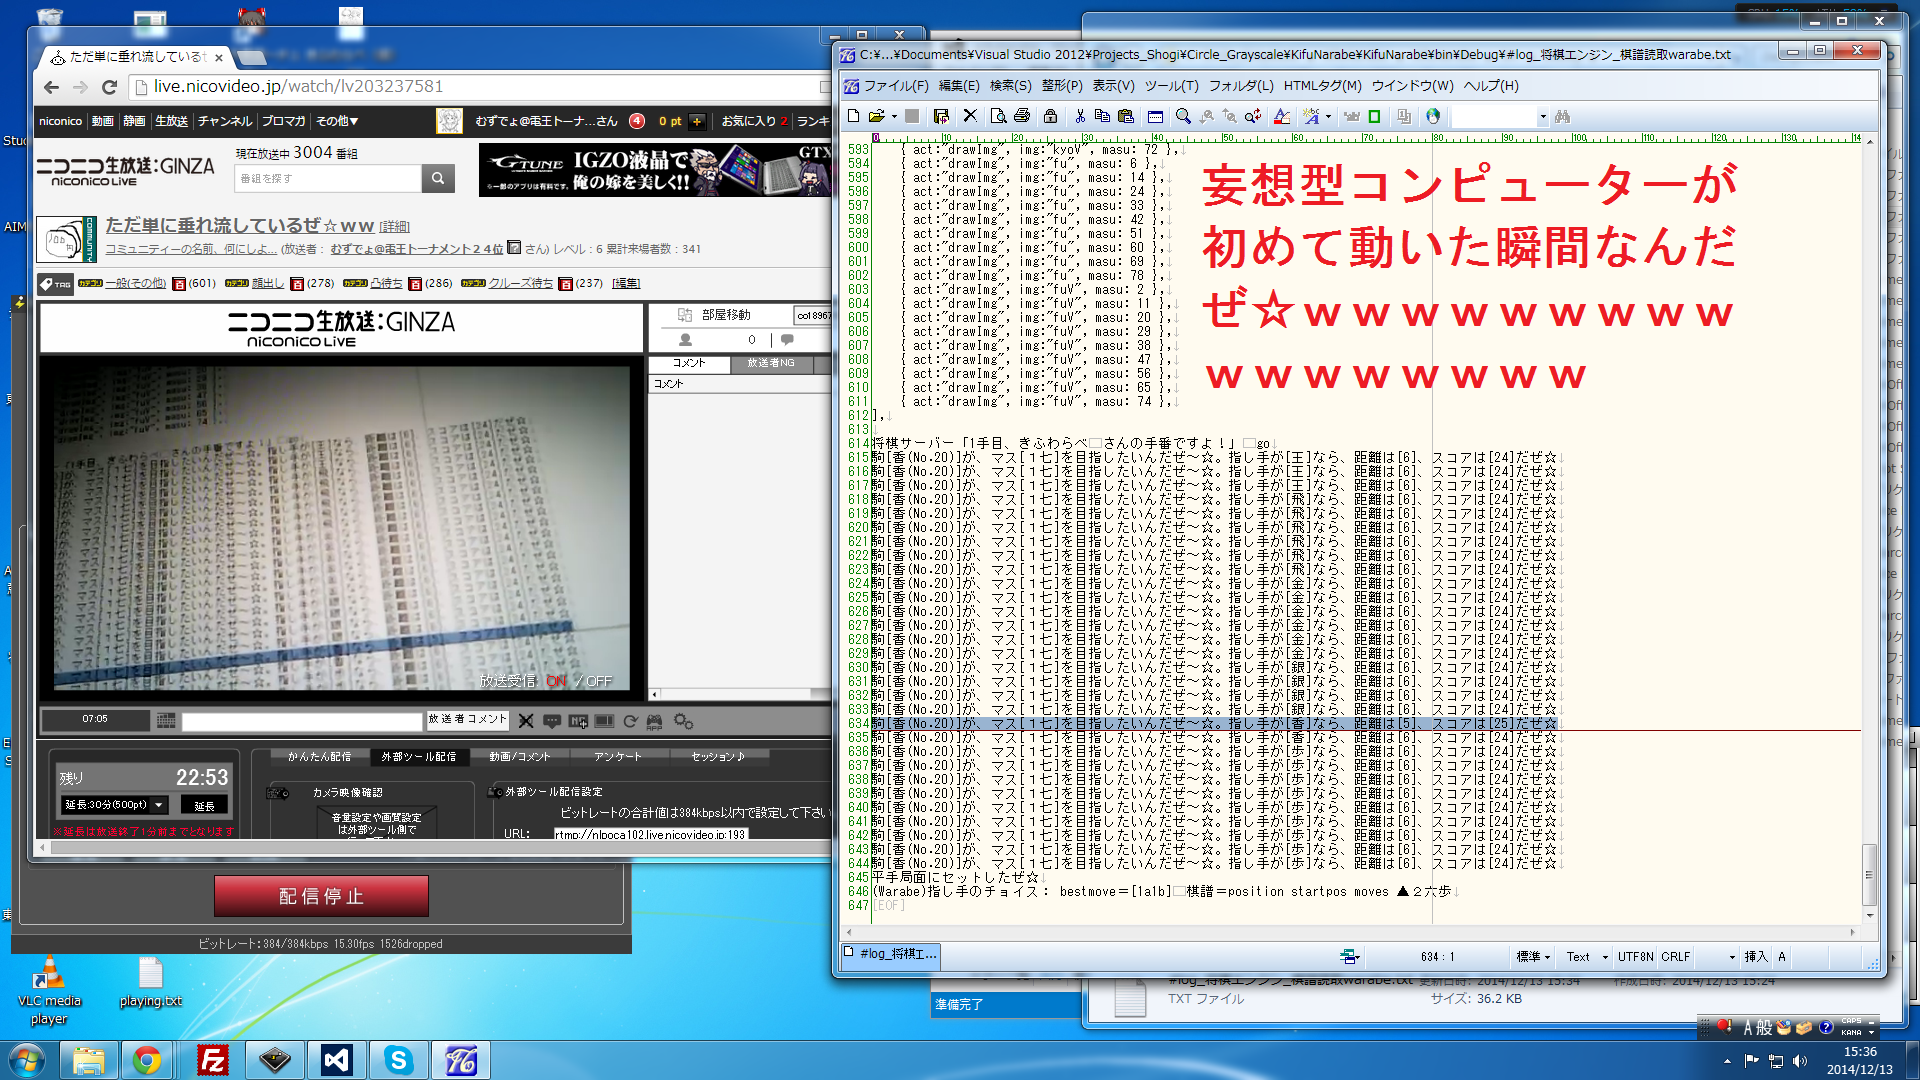This screenshot has height=1080, width=1920.
Task: Open Find magnifier tool in toolbar
Action: click(x=1183, y=116)
